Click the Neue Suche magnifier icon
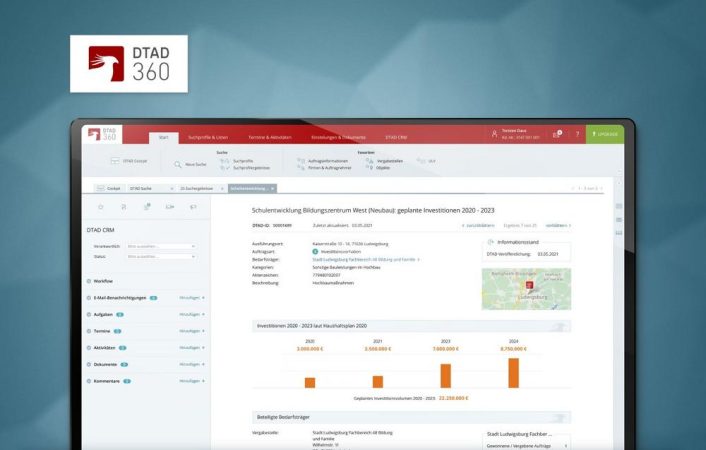 [180, 163]
